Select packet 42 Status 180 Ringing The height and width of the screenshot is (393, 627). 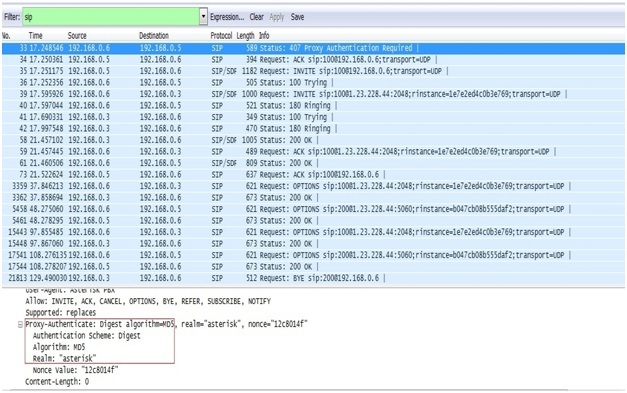[313, 129]
